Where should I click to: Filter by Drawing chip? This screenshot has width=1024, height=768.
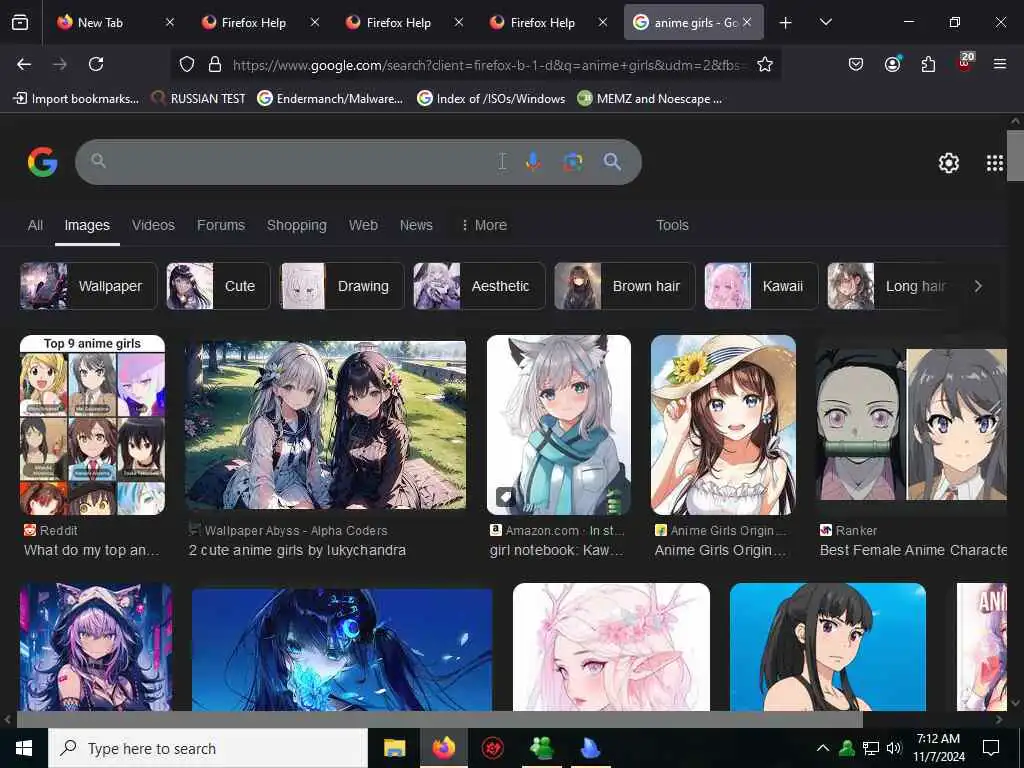342,286
